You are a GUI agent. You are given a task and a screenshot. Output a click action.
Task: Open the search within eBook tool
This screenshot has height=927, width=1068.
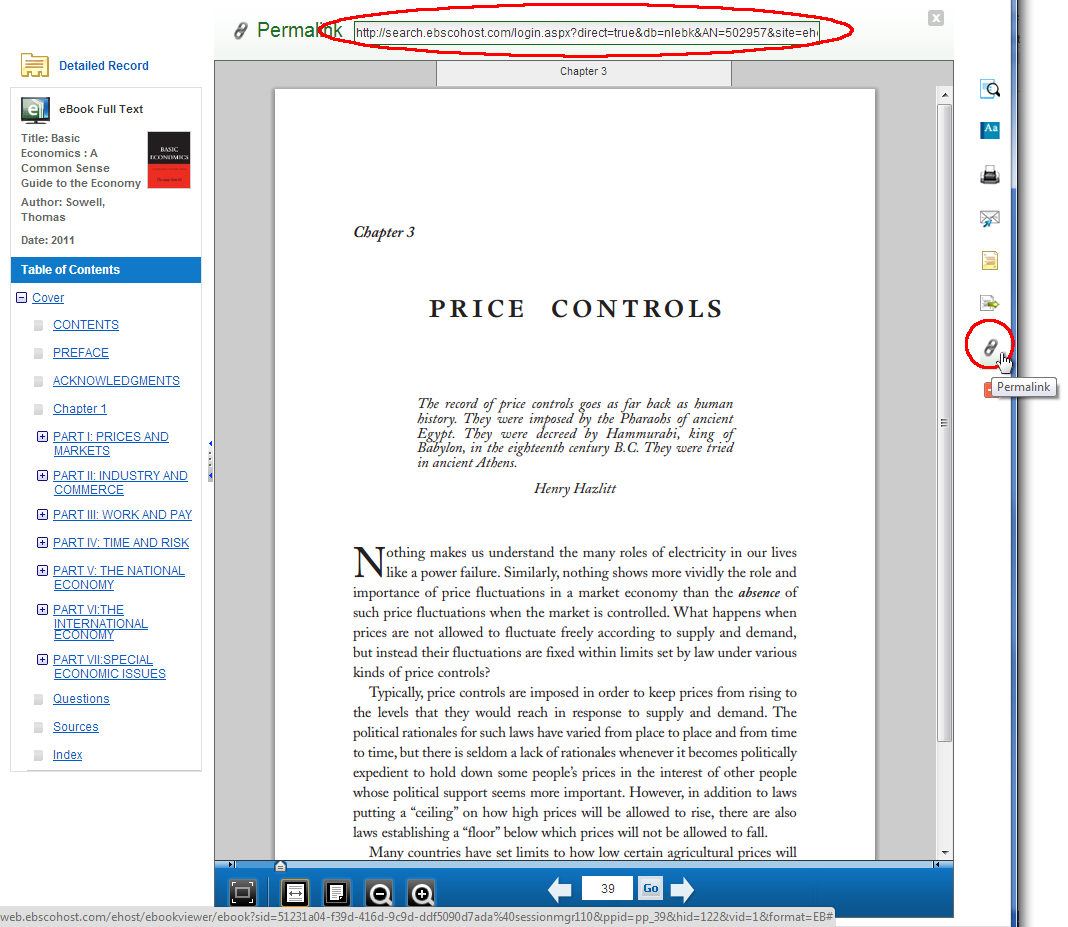pos(990,89)
